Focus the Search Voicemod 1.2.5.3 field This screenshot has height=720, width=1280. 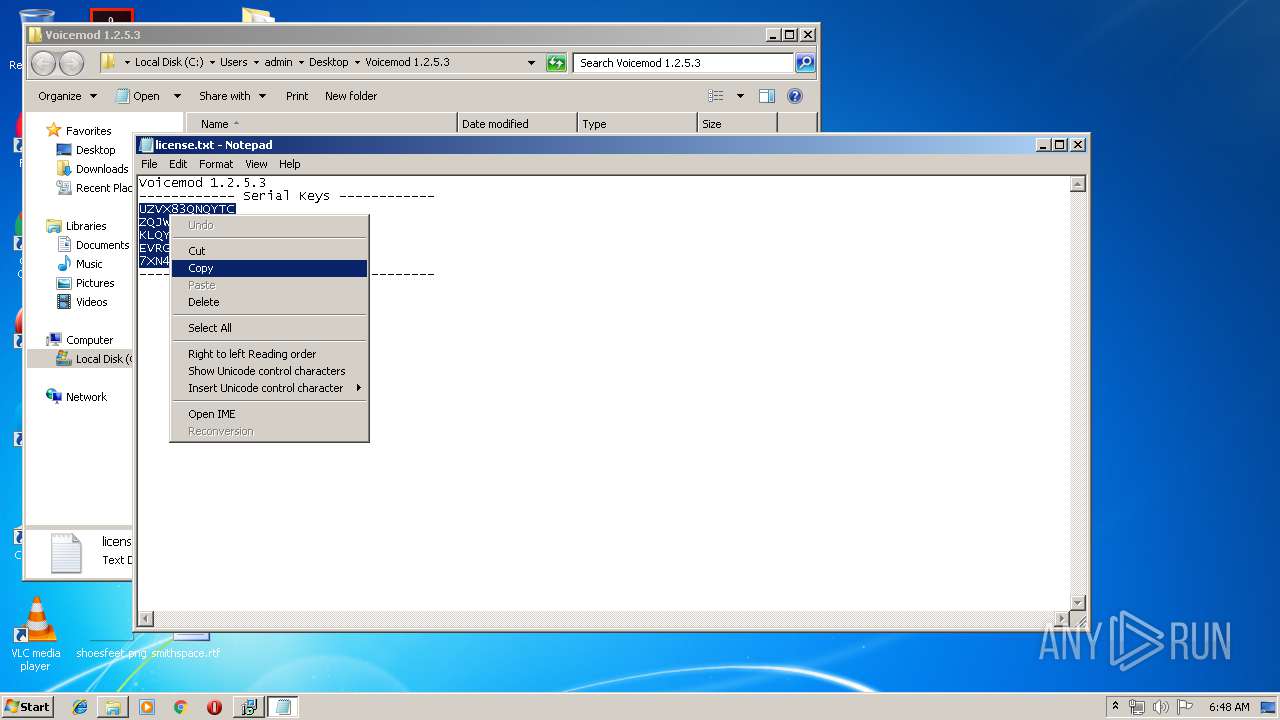tap(684, 63)
